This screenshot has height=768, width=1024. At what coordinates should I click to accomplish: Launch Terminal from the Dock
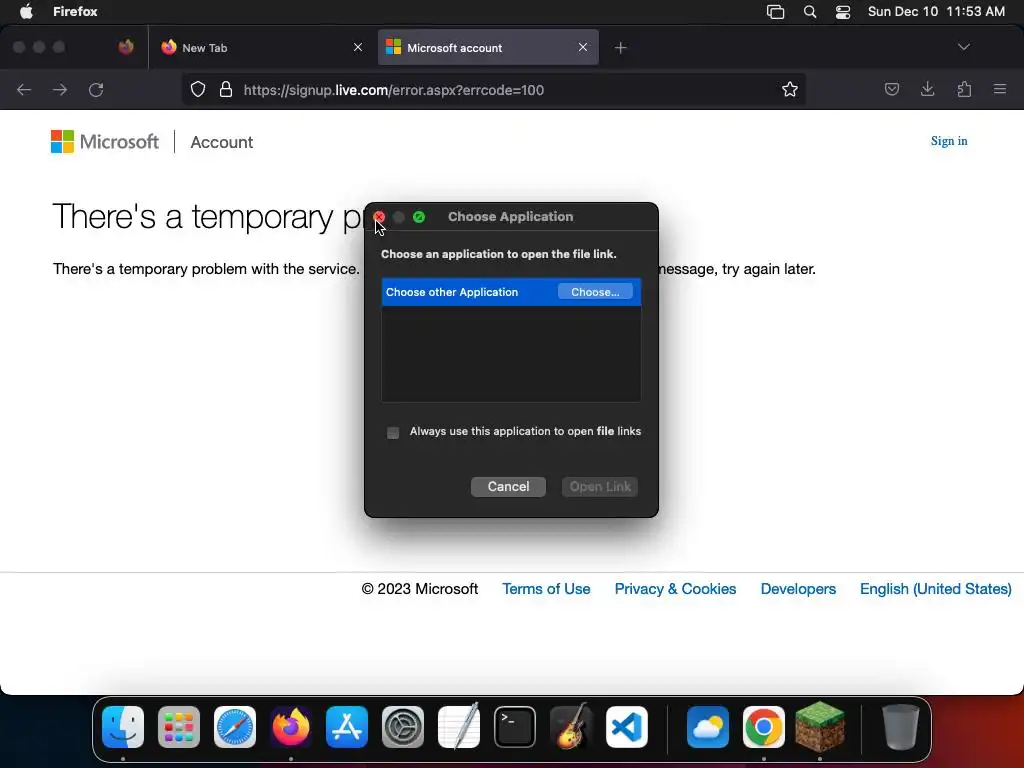[x=515, y=727]
